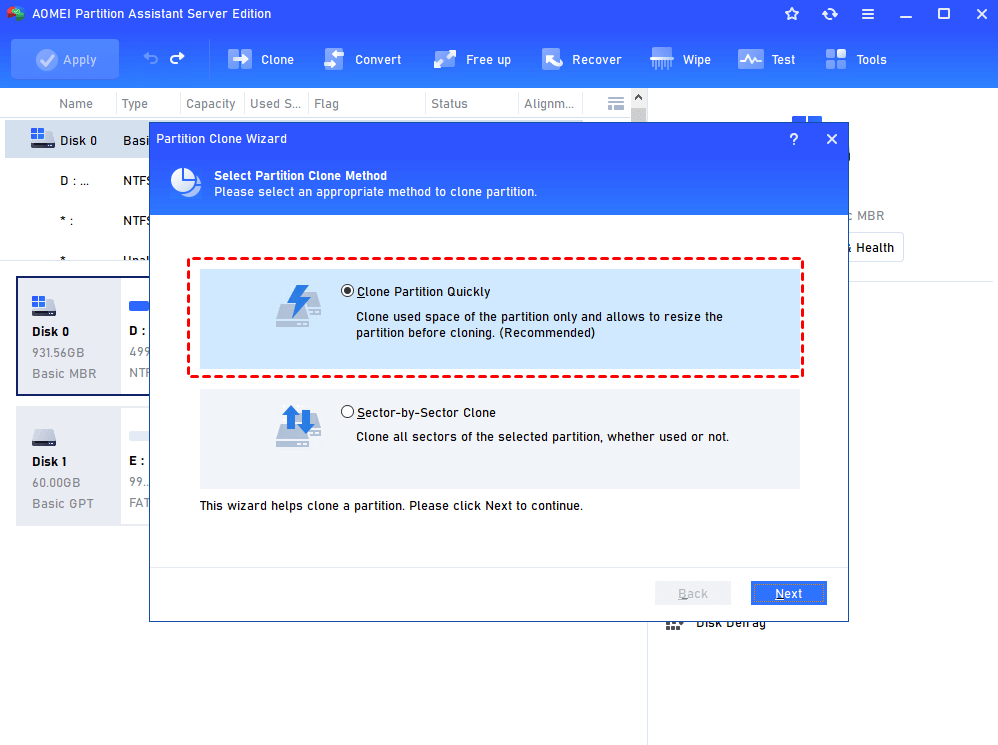The height and width of the screenshot is (745, 998).
Task: Sort by Alignment column header
Action: pyautogui.click(x=549, y=103)
